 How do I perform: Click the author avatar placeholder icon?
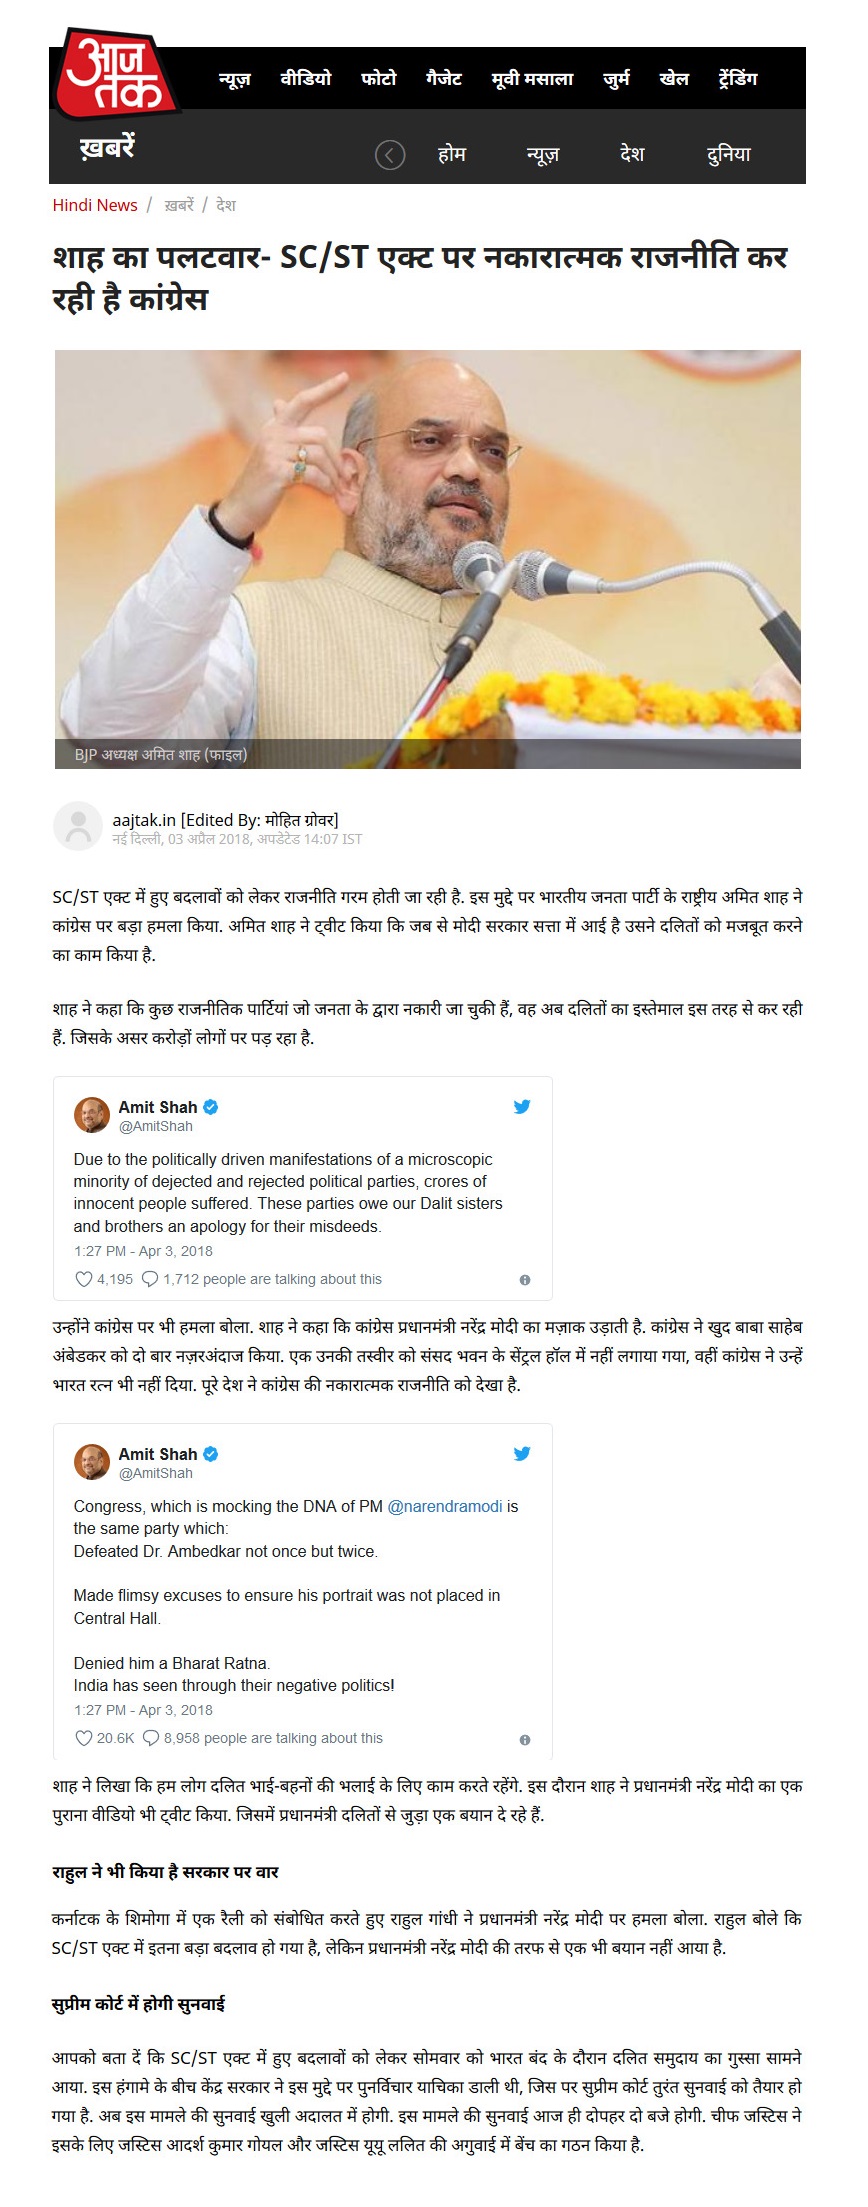[x=77, y=826]
